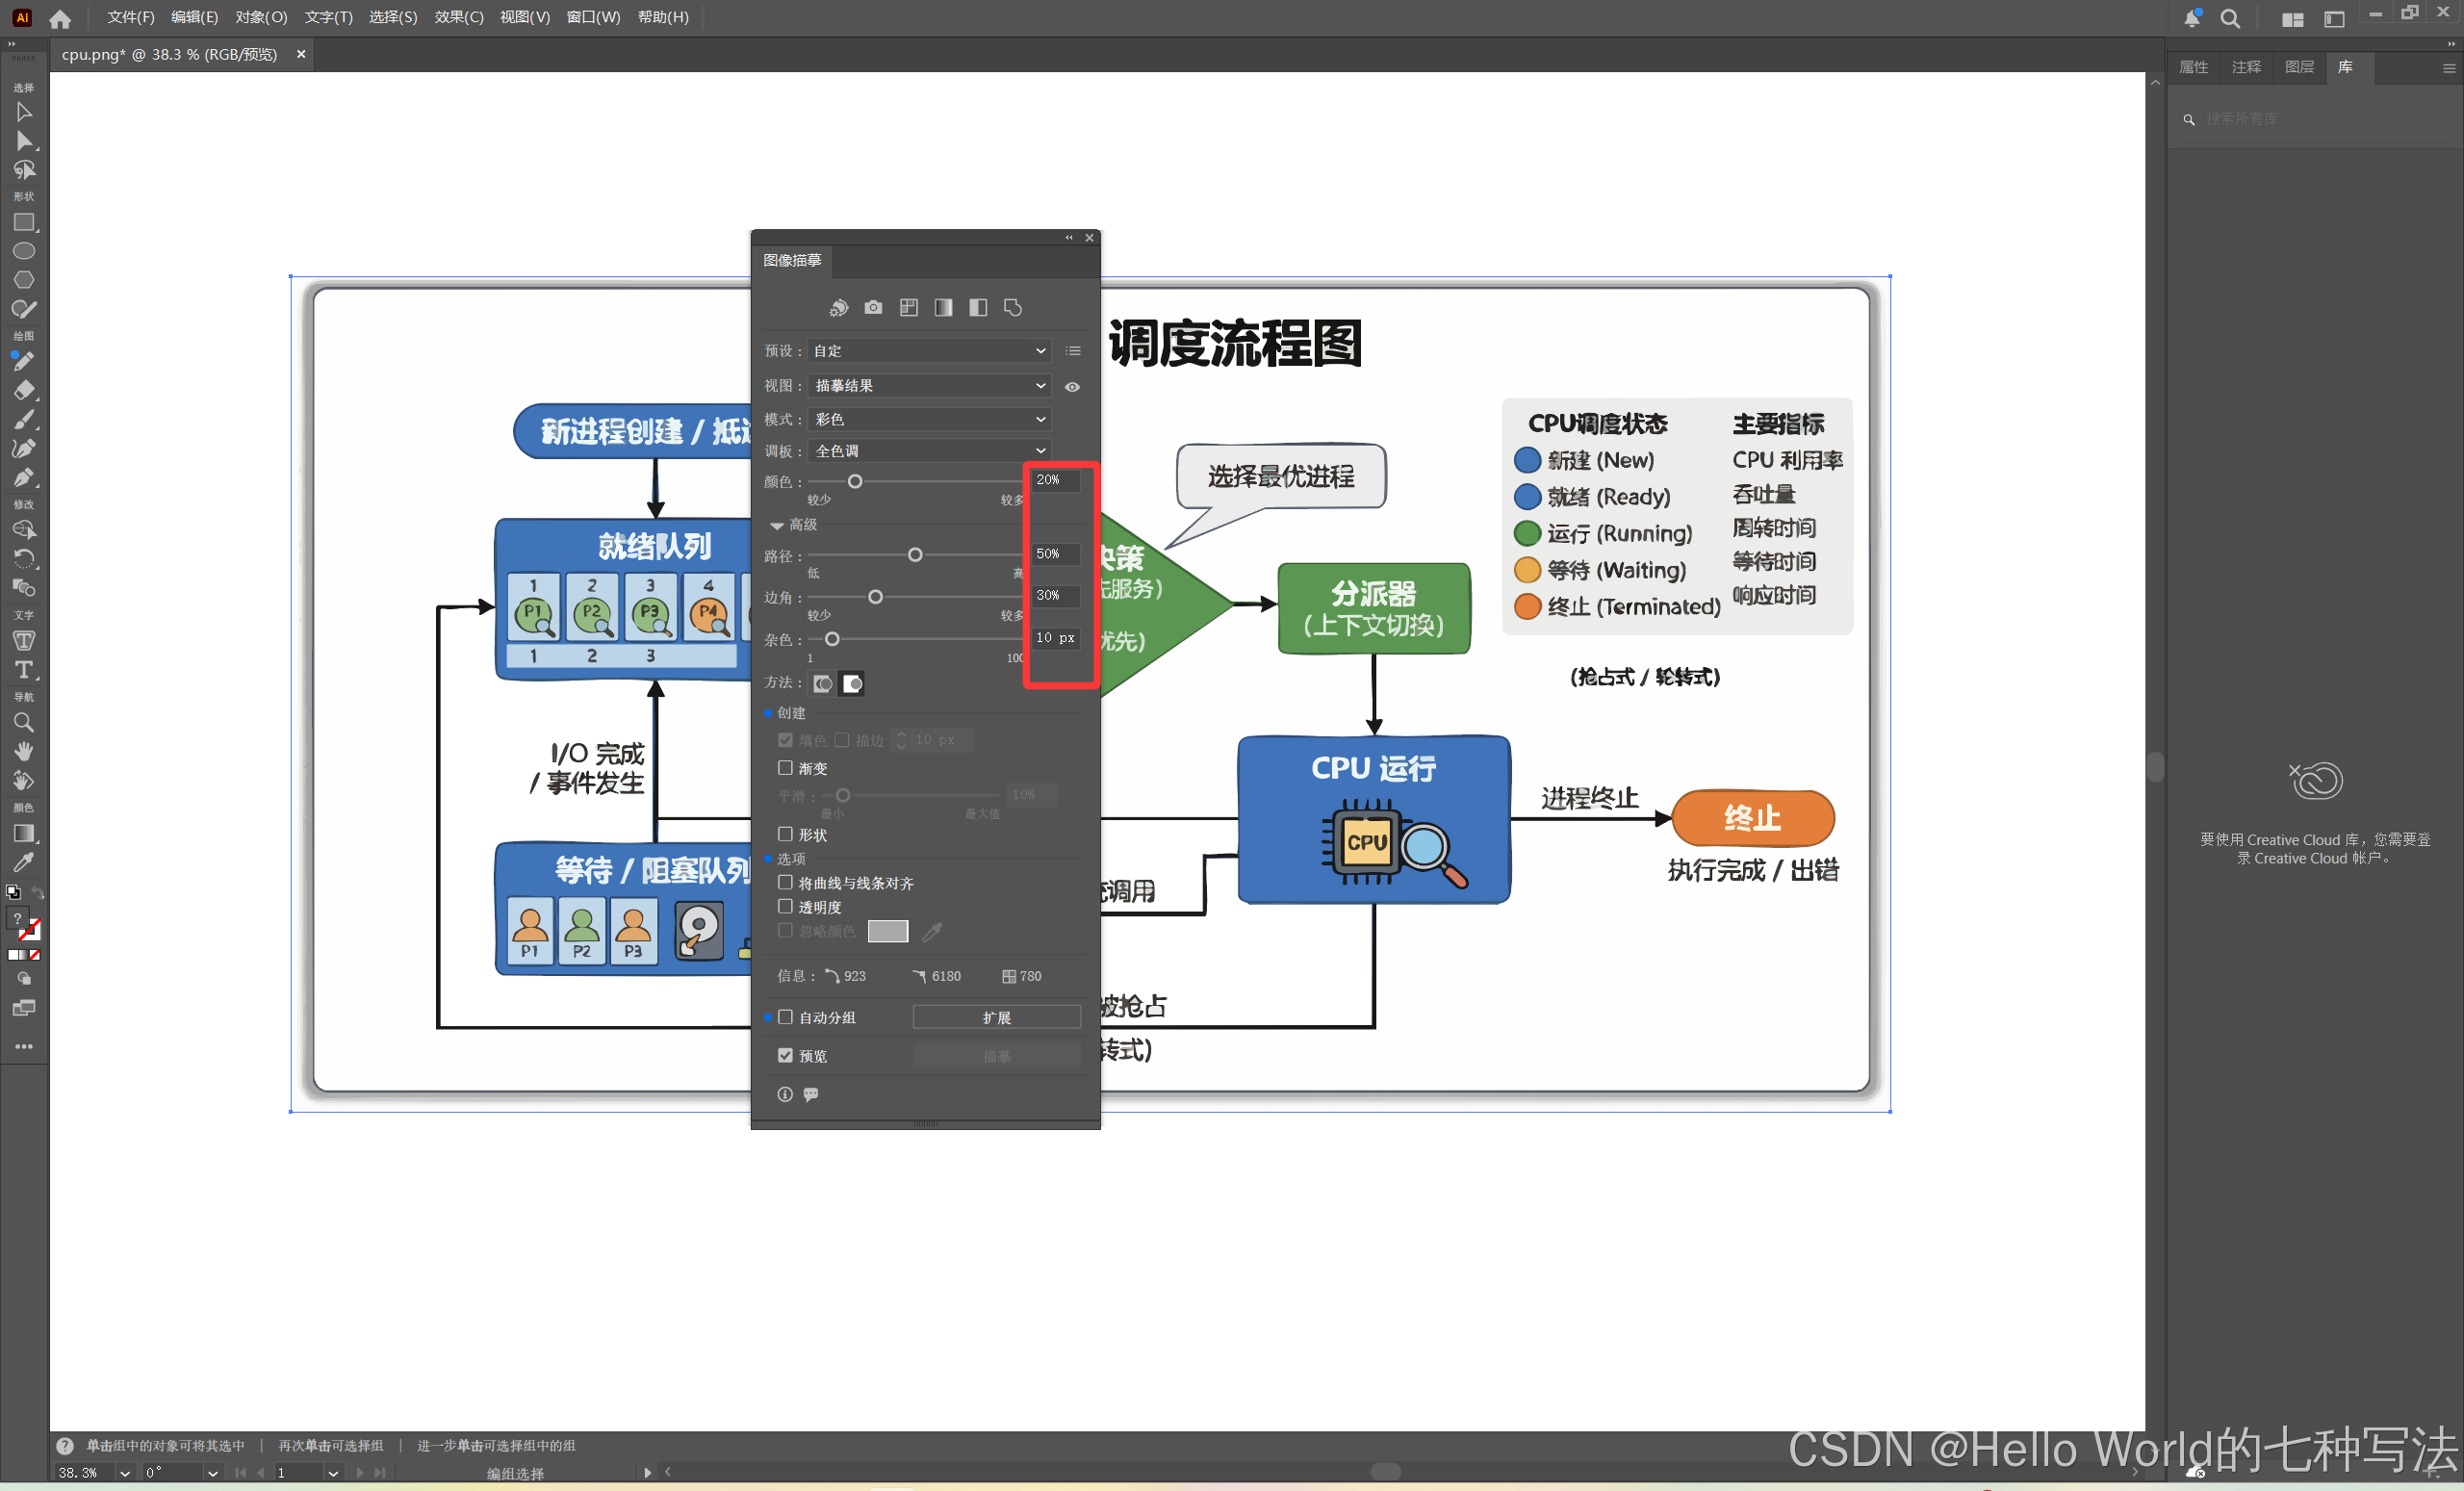Viewport: 2464px width, 1491px height.
Task: Open the 预设 dropdown set to 自定
Action: [928, 351]
